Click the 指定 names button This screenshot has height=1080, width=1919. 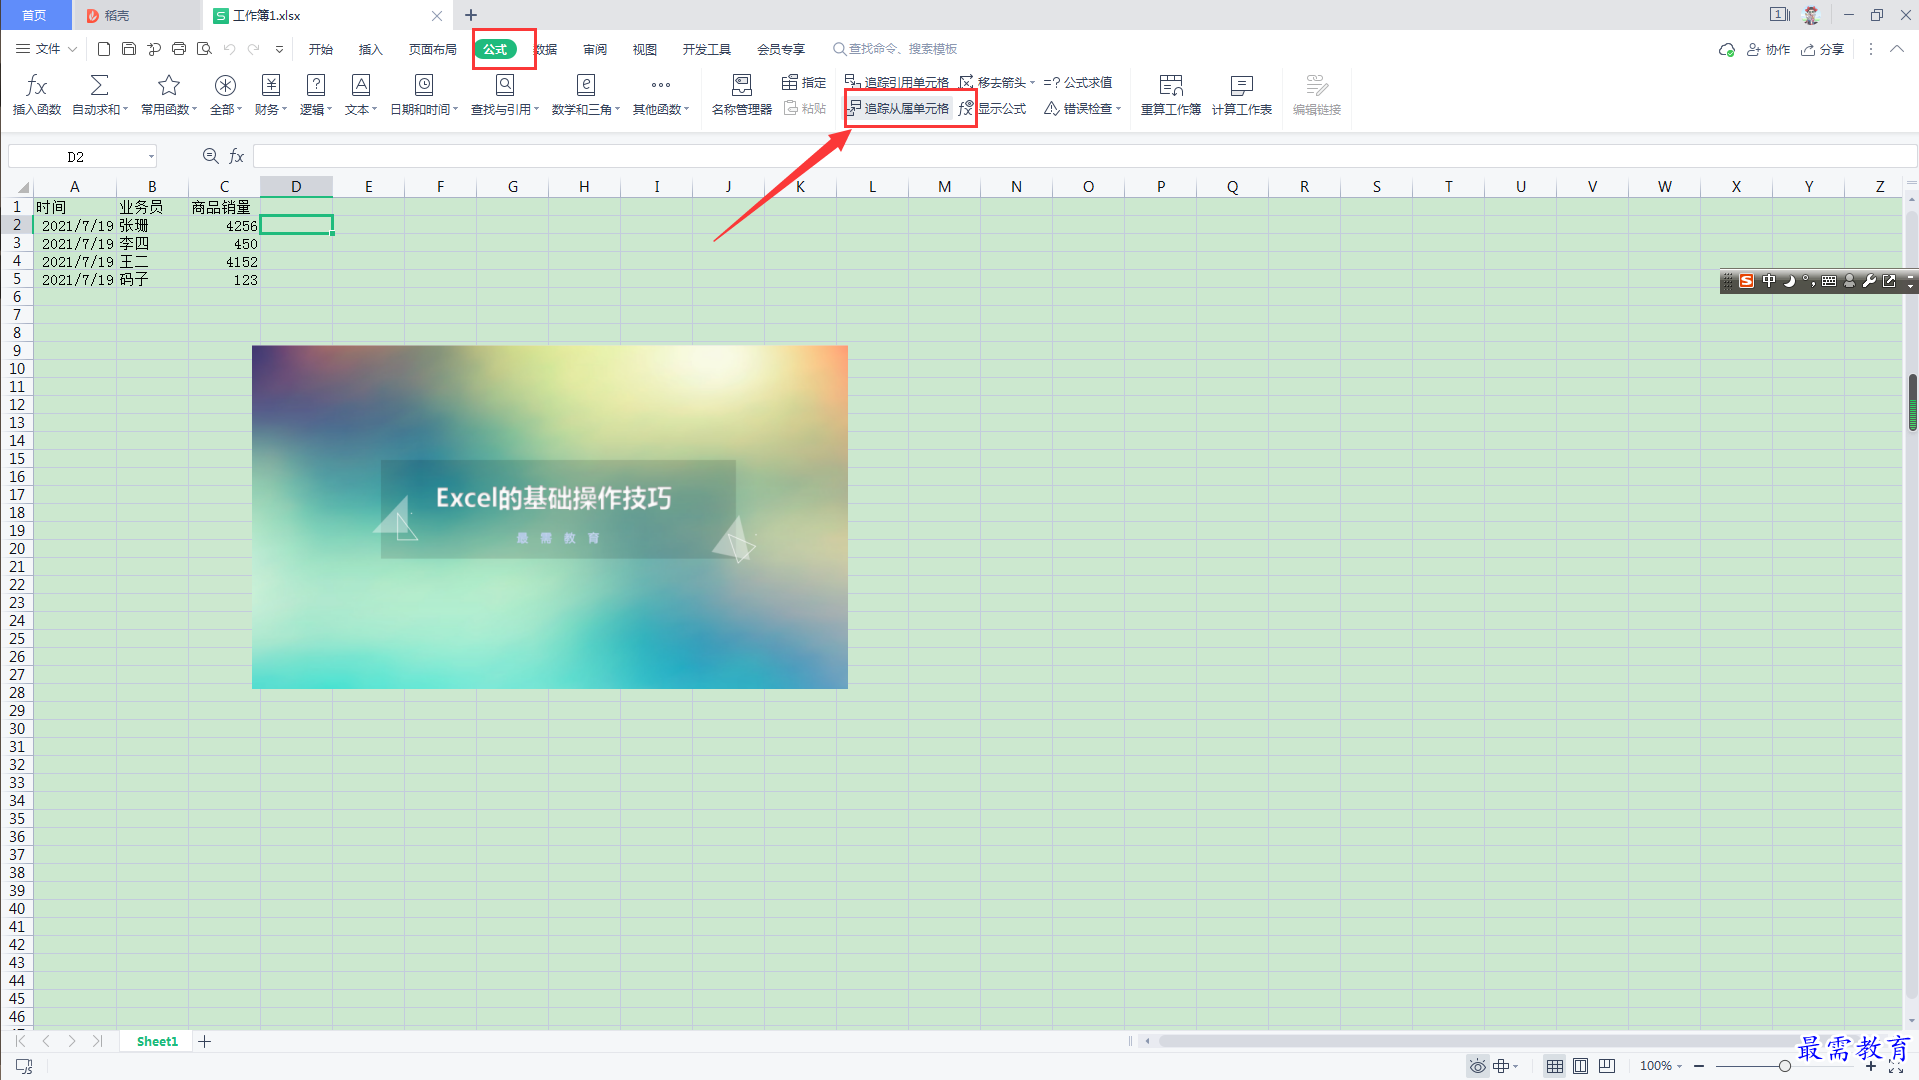(804, 83)
